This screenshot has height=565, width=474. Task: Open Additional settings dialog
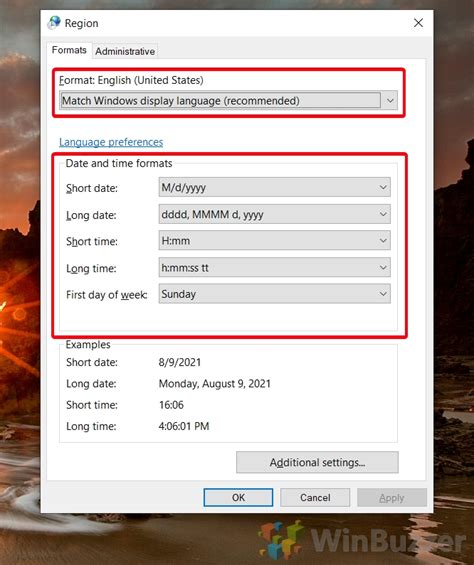click(x=317, y=462)
